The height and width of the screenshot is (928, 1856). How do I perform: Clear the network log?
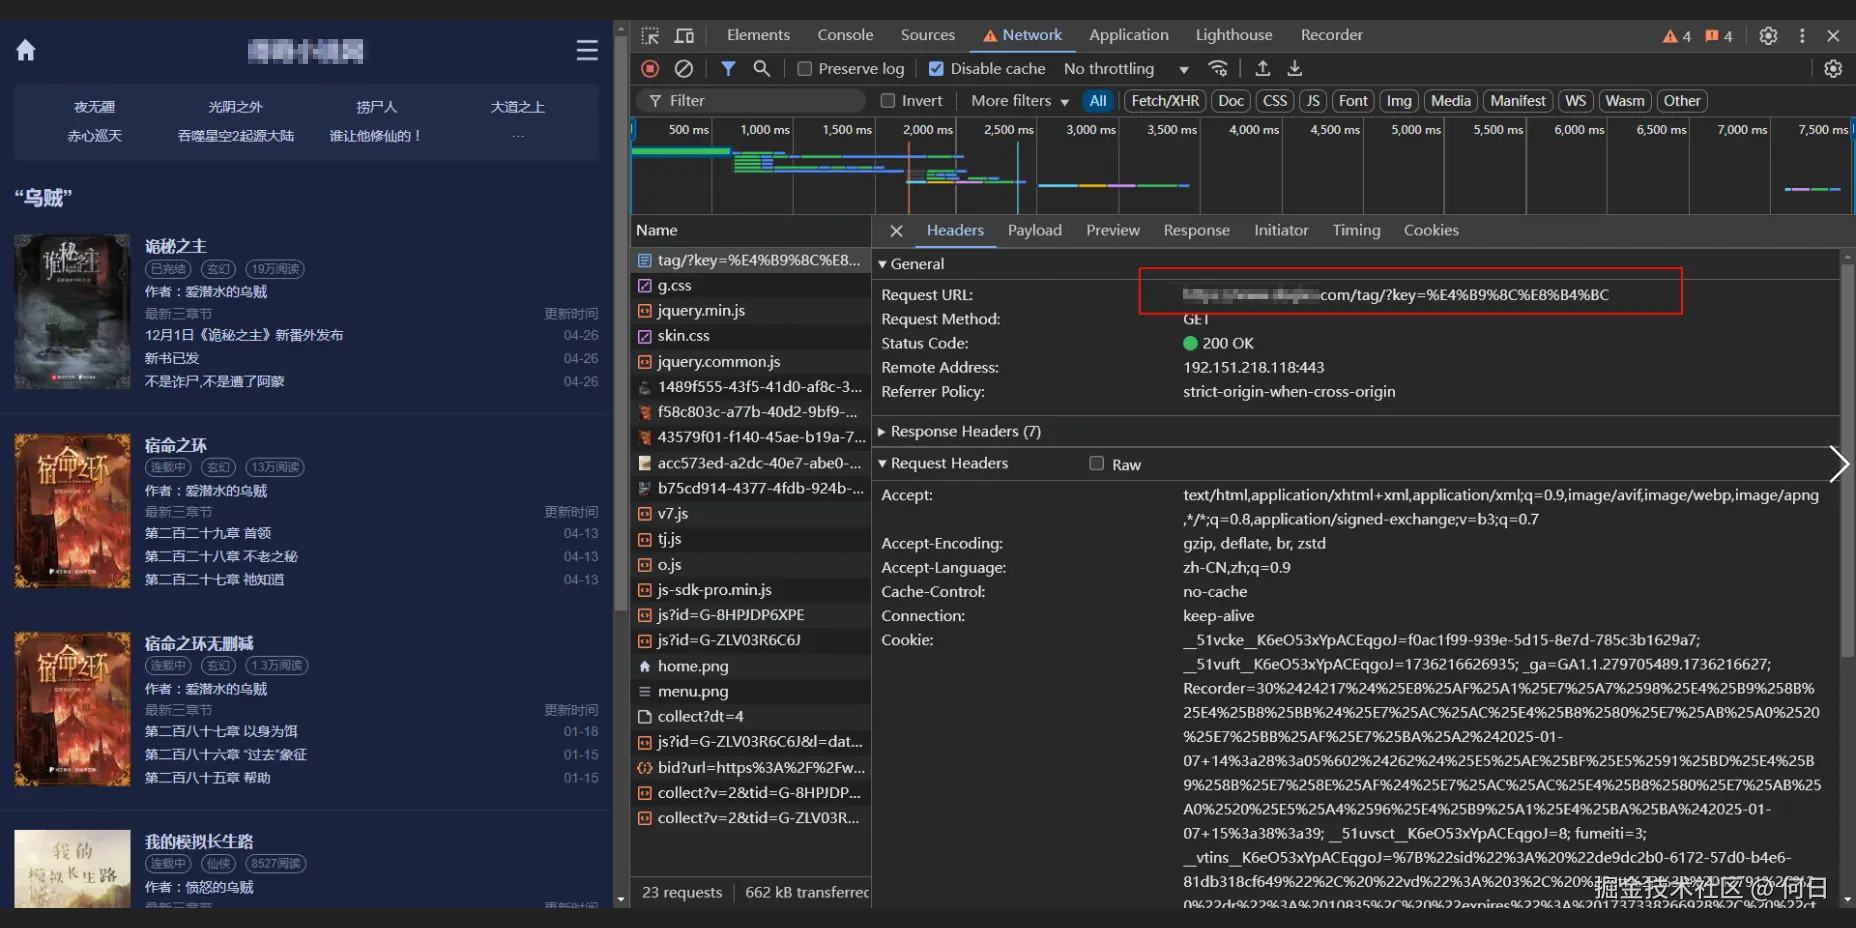(x=684, y=69)
